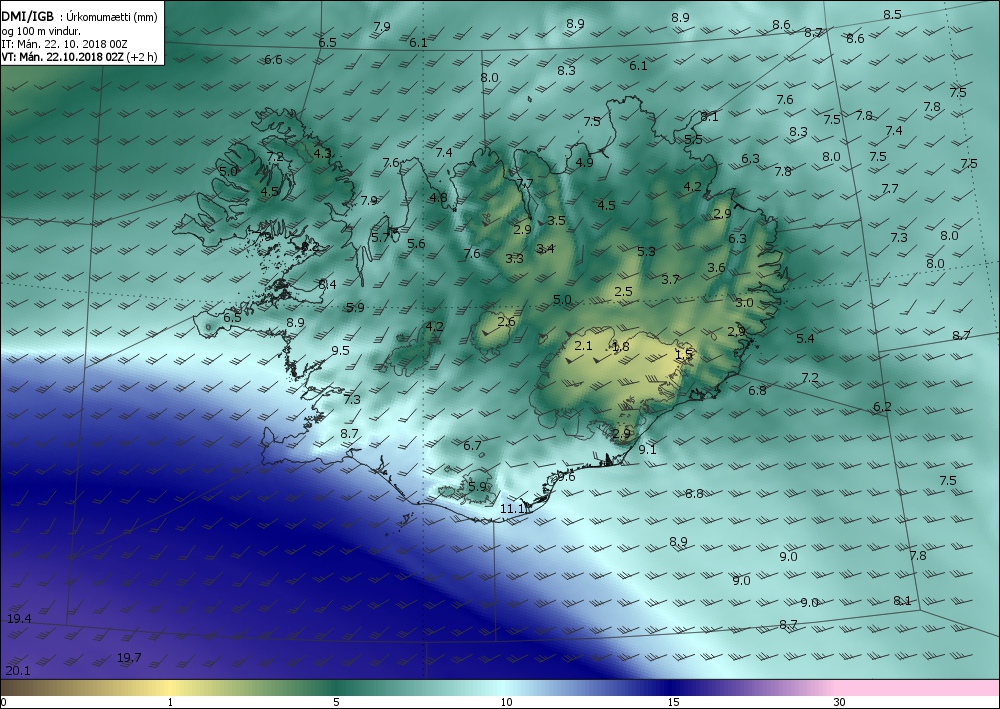This screenshot has height=709, width=1000.
Task: Click the 3.4 value on the map
Action: tap(545, 249)
